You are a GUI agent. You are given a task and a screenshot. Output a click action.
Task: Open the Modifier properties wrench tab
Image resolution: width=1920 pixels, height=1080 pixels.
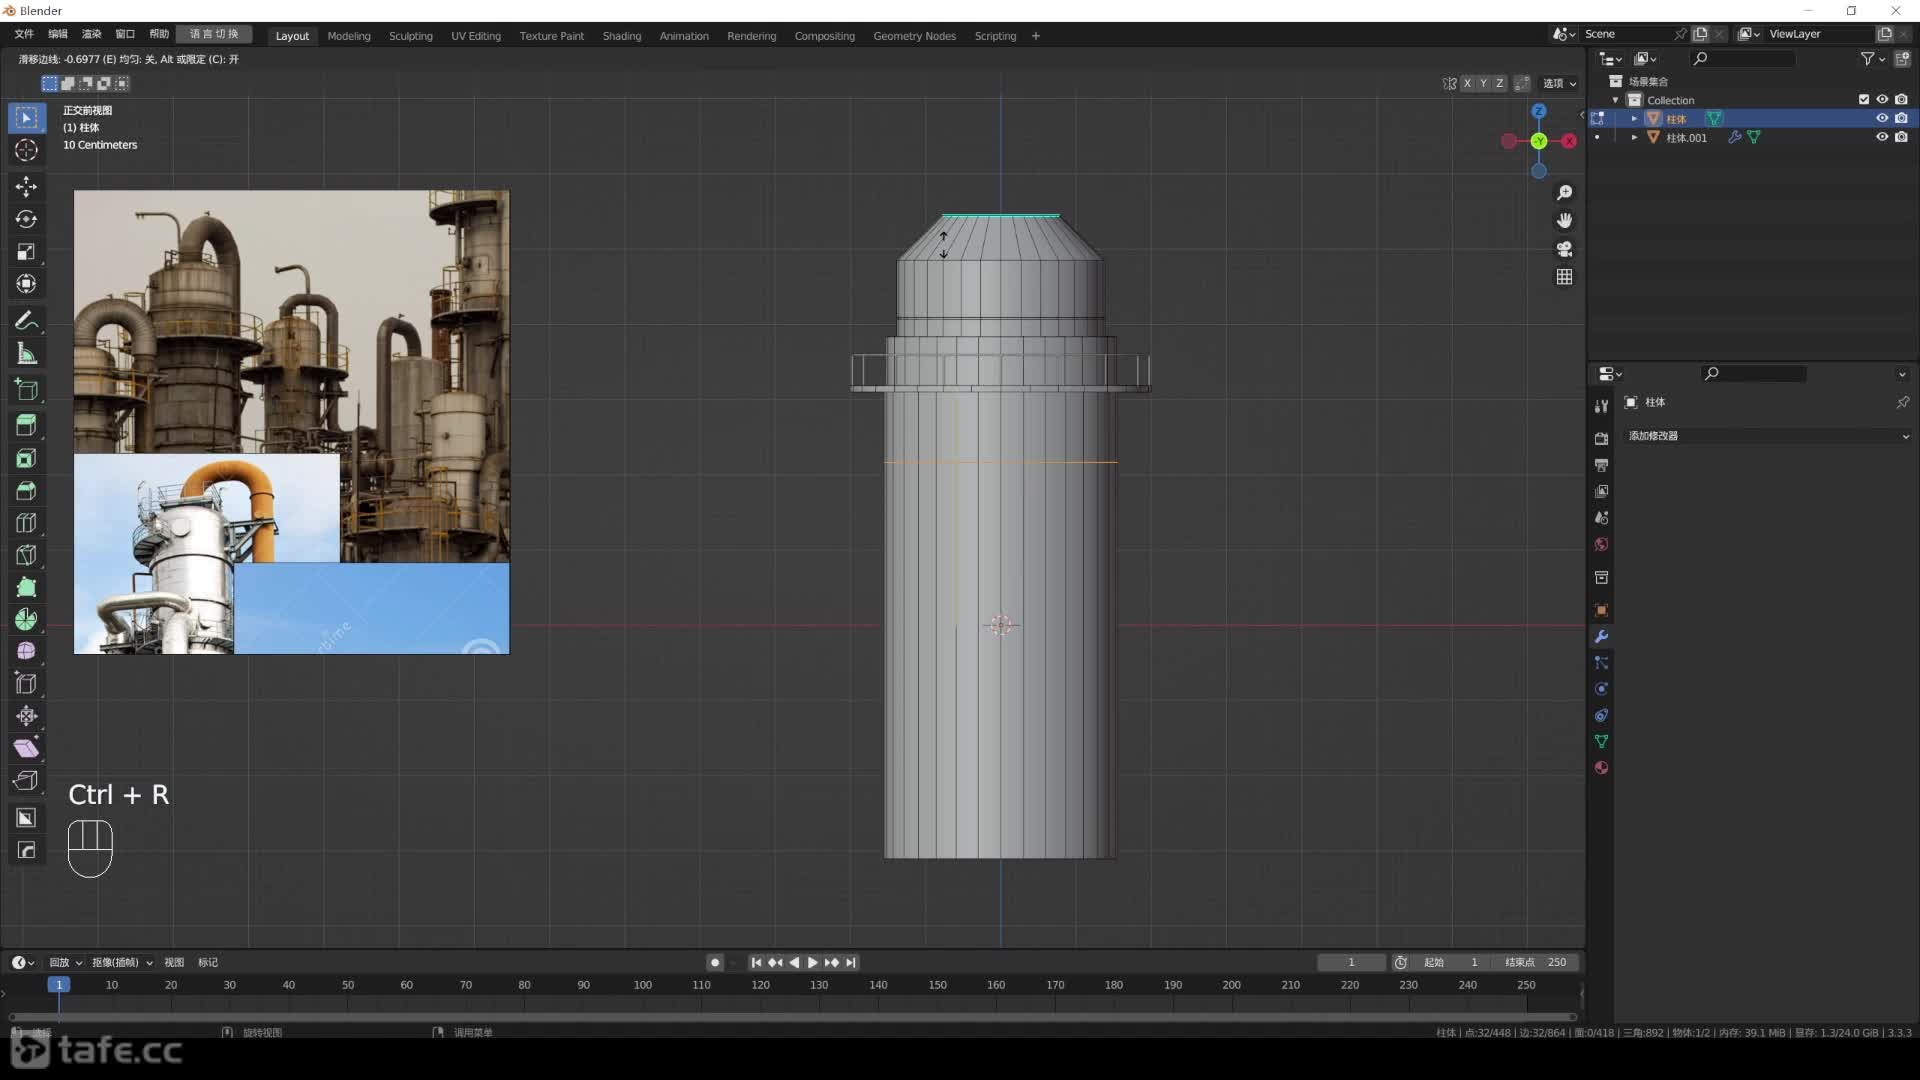(1601, 637)
